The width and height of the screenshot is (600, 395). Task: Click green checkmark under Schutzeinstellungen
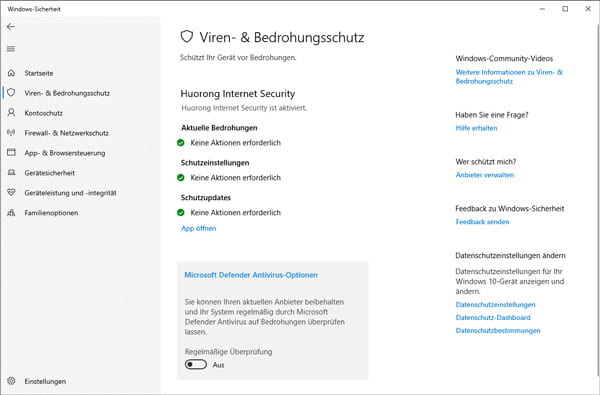click(181, 178)
